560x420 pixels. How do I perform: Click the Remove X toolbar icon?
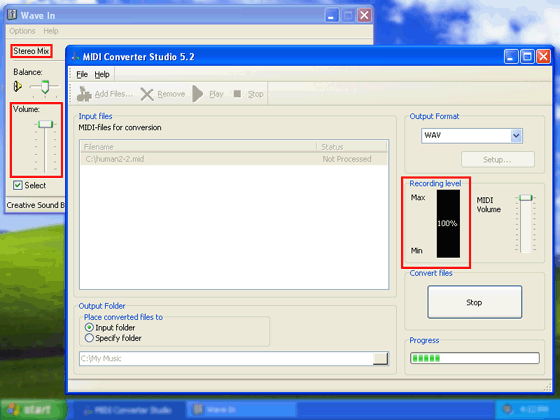[147, 94]
